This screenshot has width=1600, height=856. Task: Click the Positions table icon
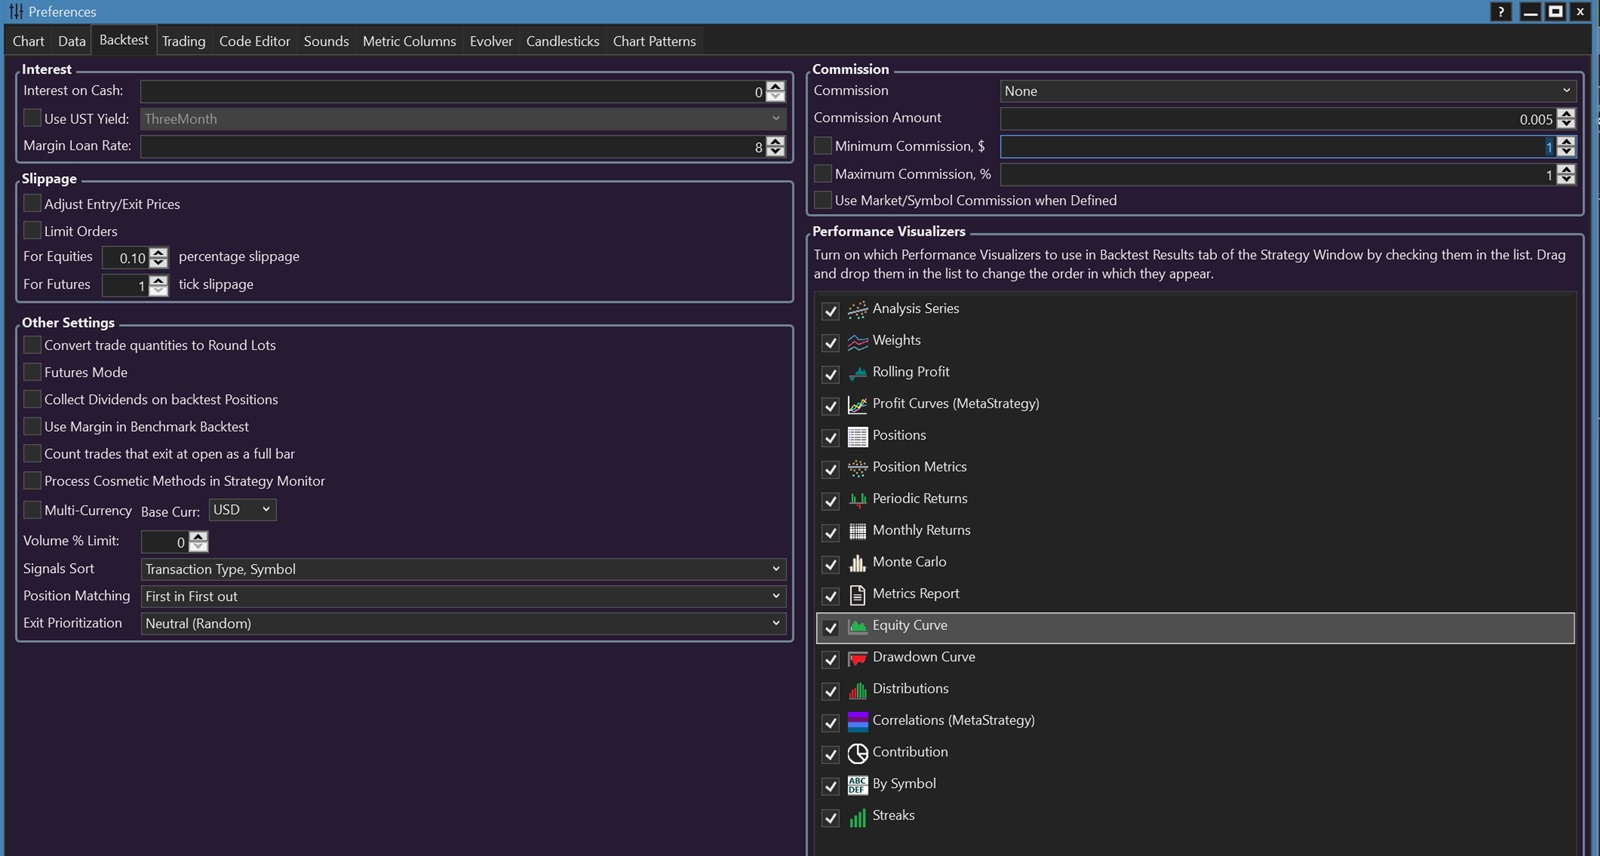[857, 436]
